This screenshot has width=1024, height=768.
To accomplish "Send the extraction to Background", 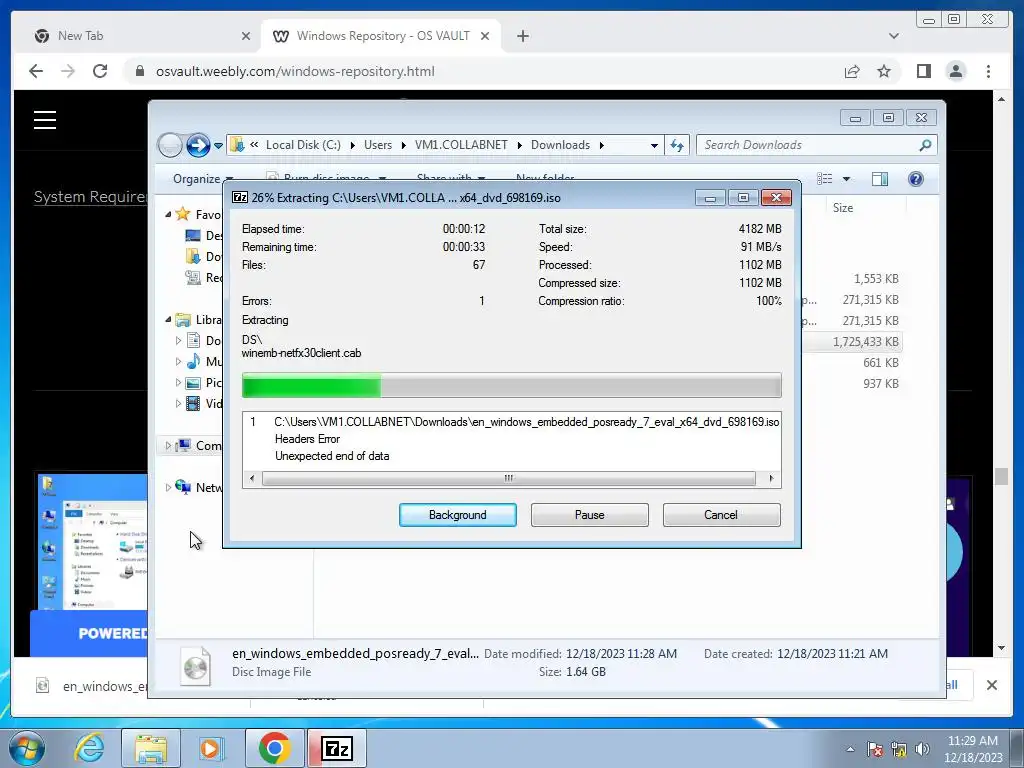I will click(457, 515).
